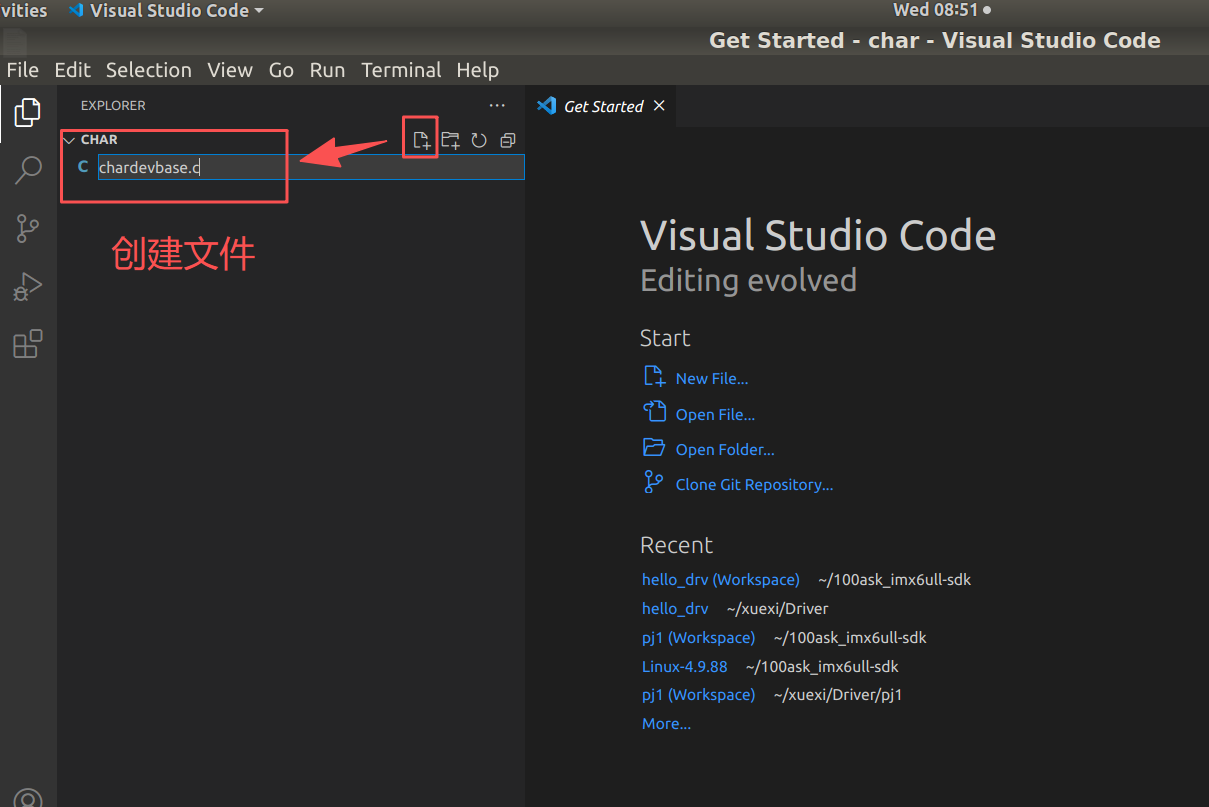Click the Wed 08:51 clock in top bar
The width and height of the screenshot is (1209, 807).
(x=936, y=10)
